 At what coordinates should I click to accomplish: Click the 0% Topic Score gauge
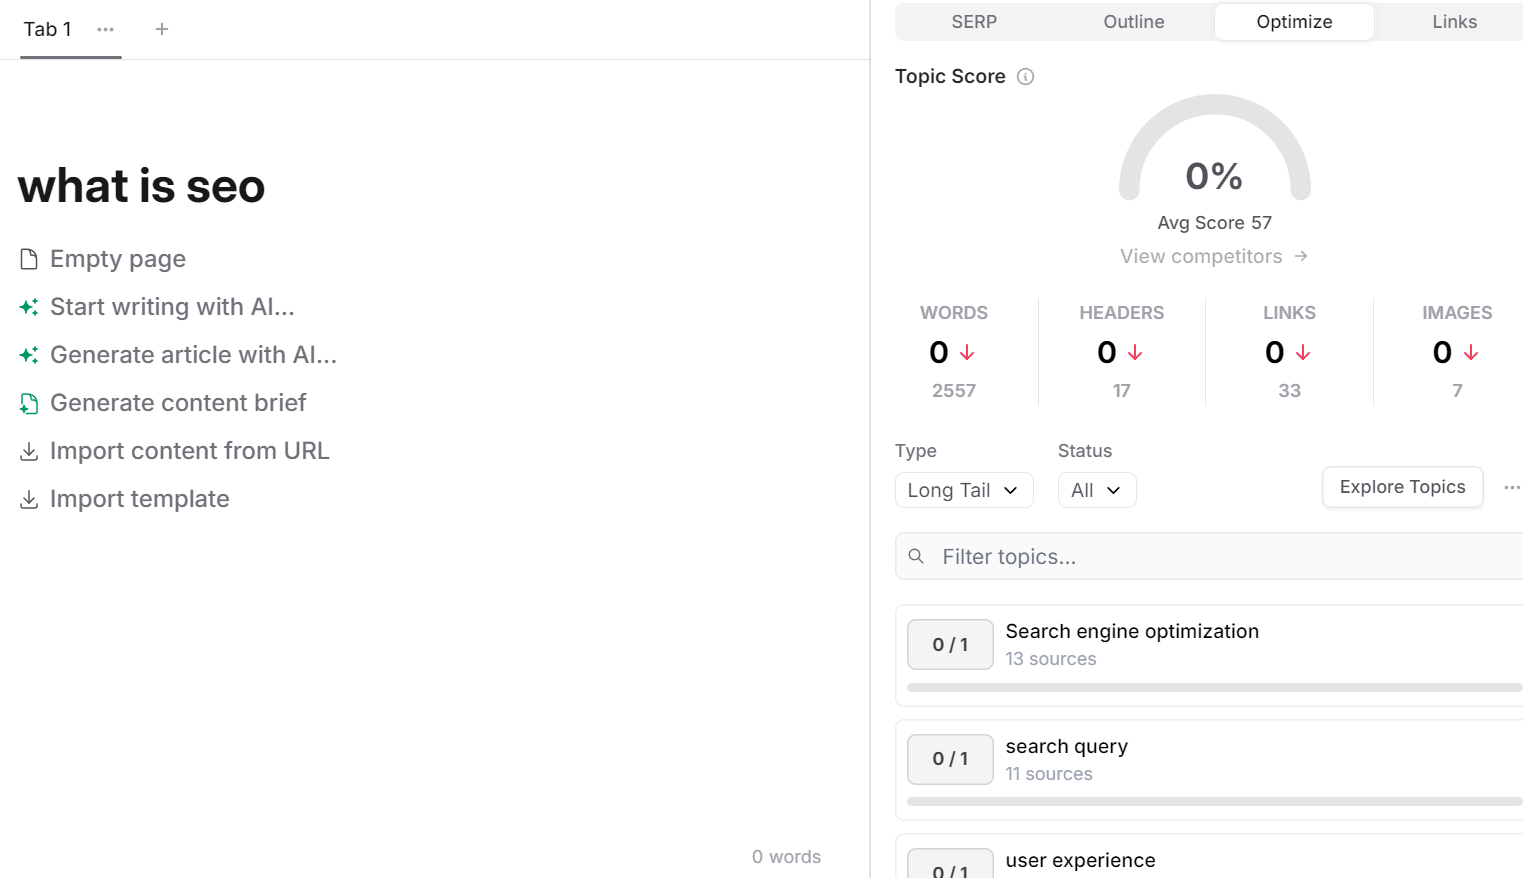1214,148
